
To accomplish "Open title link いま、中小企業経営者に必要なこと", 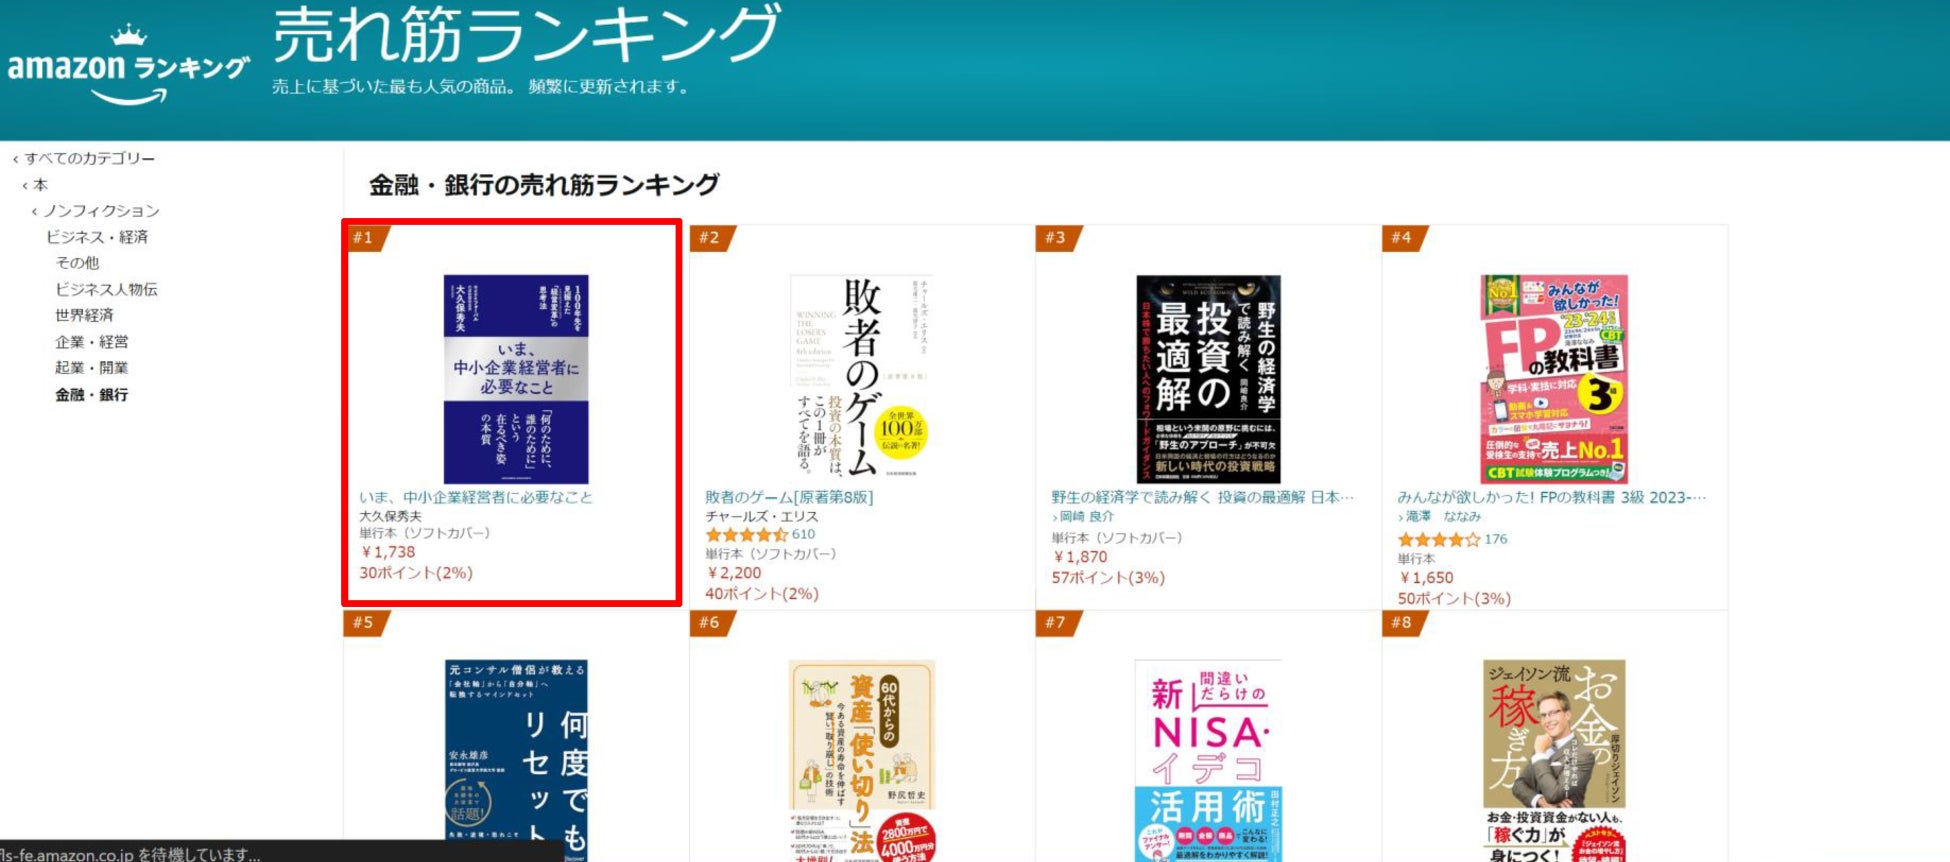I will (x=476, y=497).
